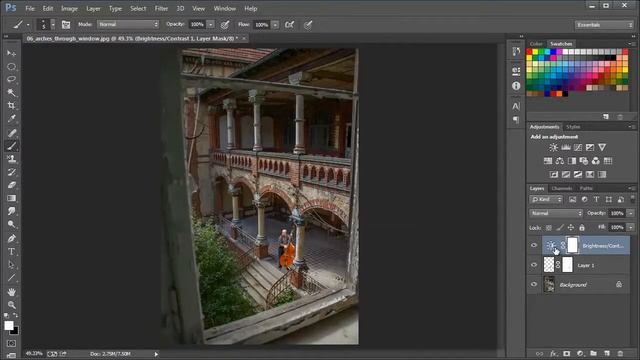Click the zoom percentage field in status bar
The width and height of the screenshot is (640, 360).
click(x=34, y=353)
